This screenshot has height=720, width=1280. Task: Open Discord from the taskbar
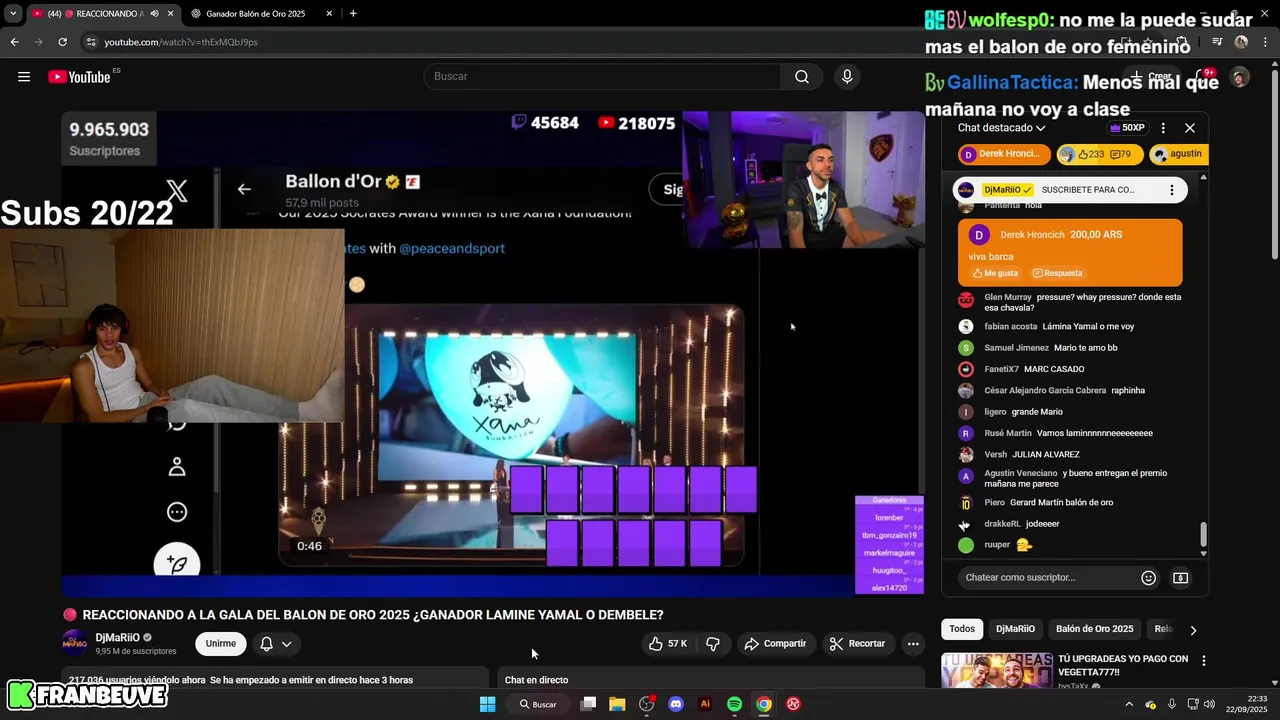pos(676,704)
